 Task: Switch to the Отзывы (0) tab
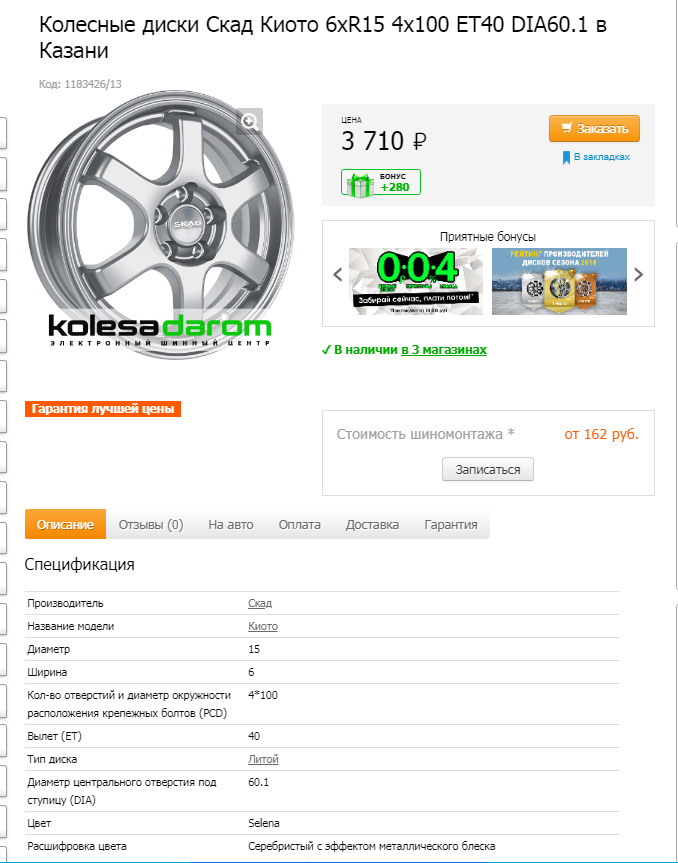(x=151, y=525)
